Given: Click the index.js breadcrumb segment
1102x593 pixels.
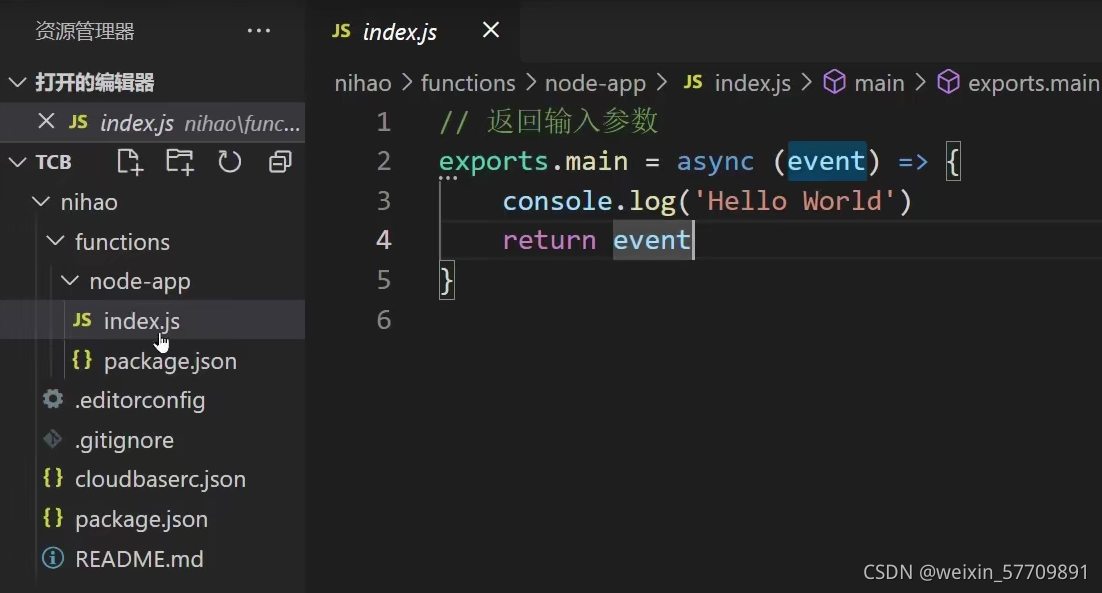Looking at the screenshot, I should [753, 84].
